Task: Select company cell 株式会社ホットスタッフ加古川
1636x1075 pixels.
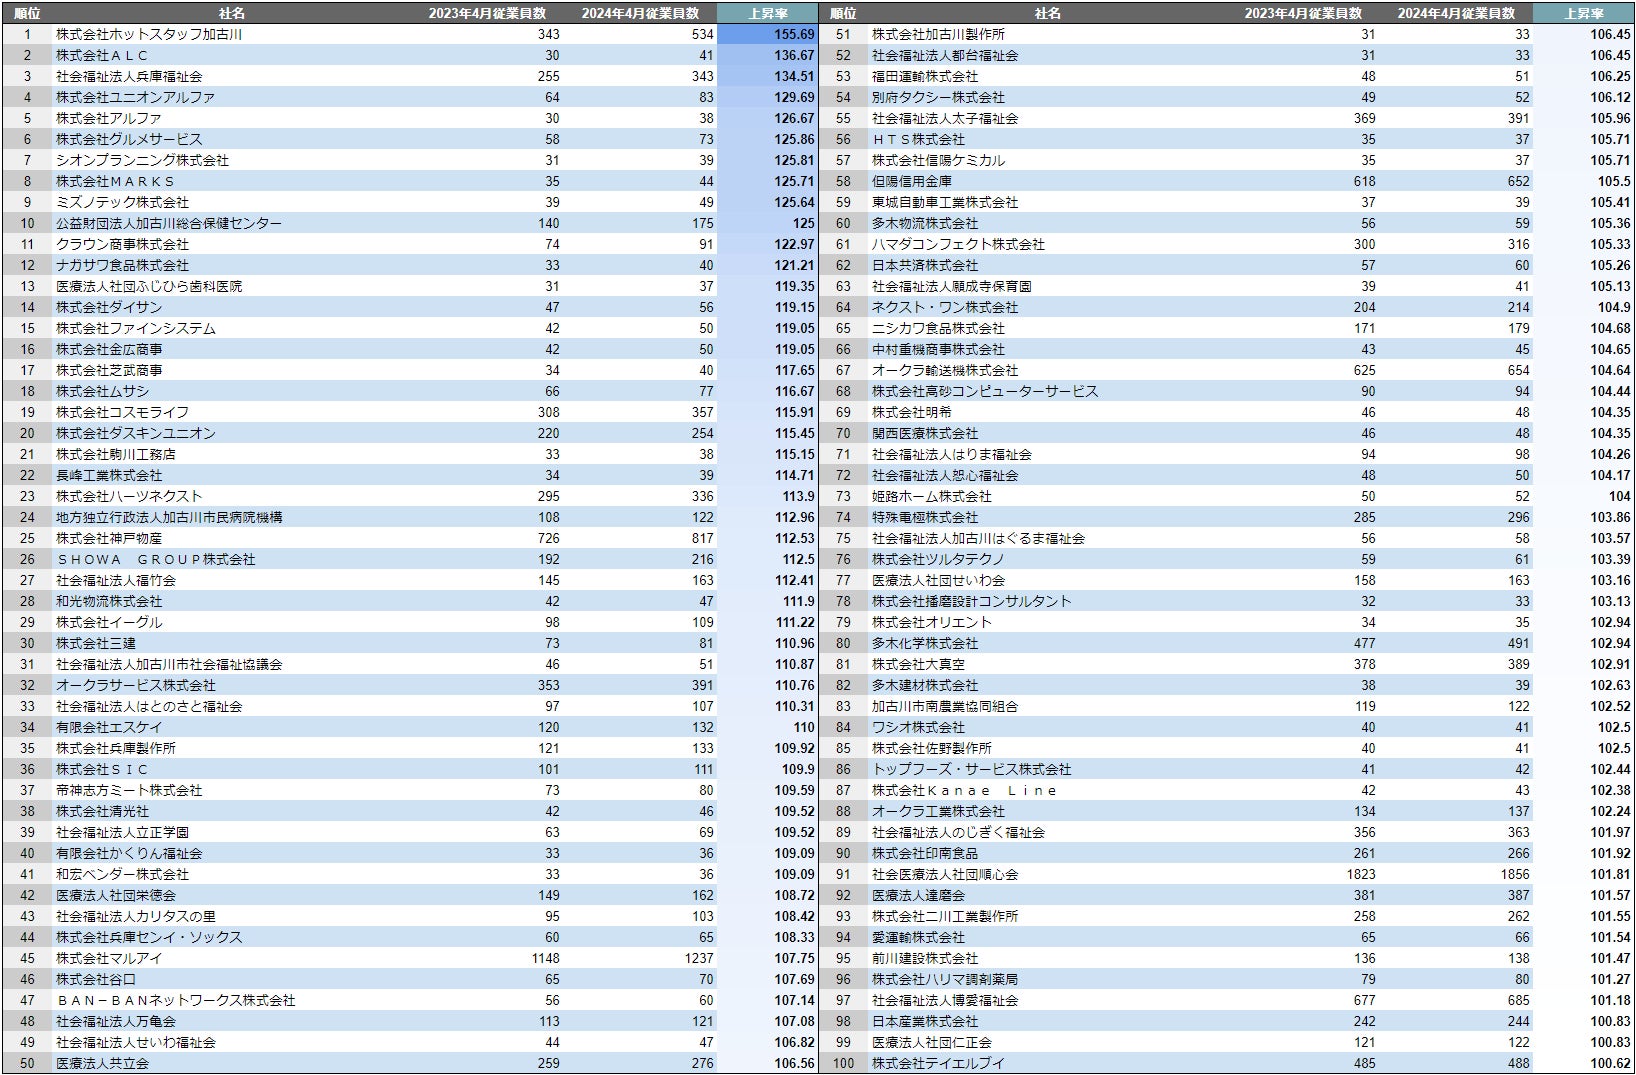Action: [x=149, y=34]
